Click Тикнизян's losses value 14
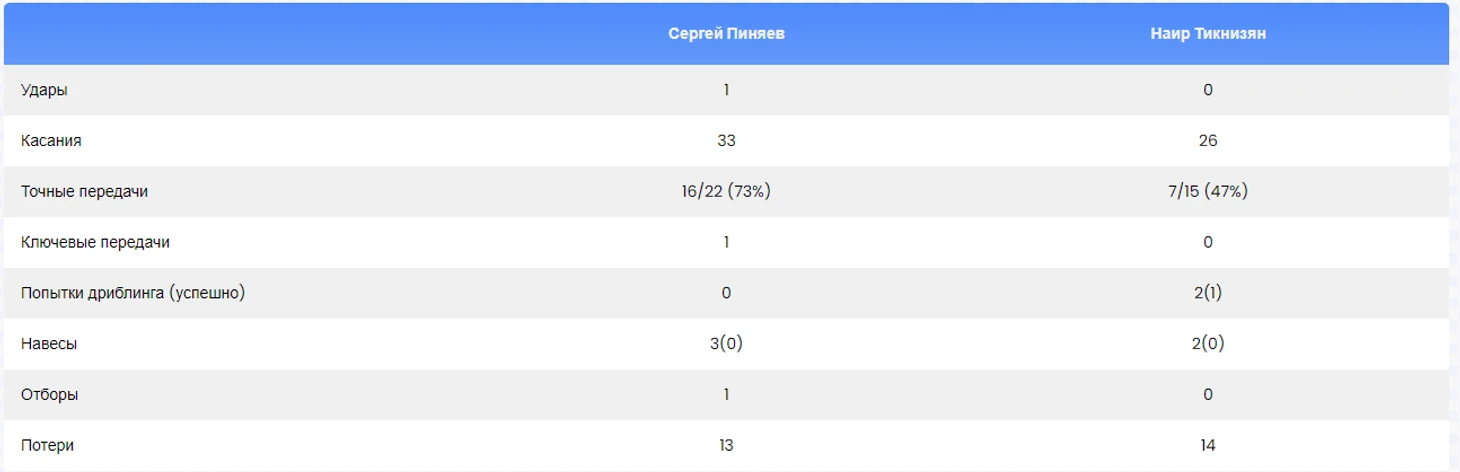Viewport: 1460px width, 472px height. tap(1208, 446)
